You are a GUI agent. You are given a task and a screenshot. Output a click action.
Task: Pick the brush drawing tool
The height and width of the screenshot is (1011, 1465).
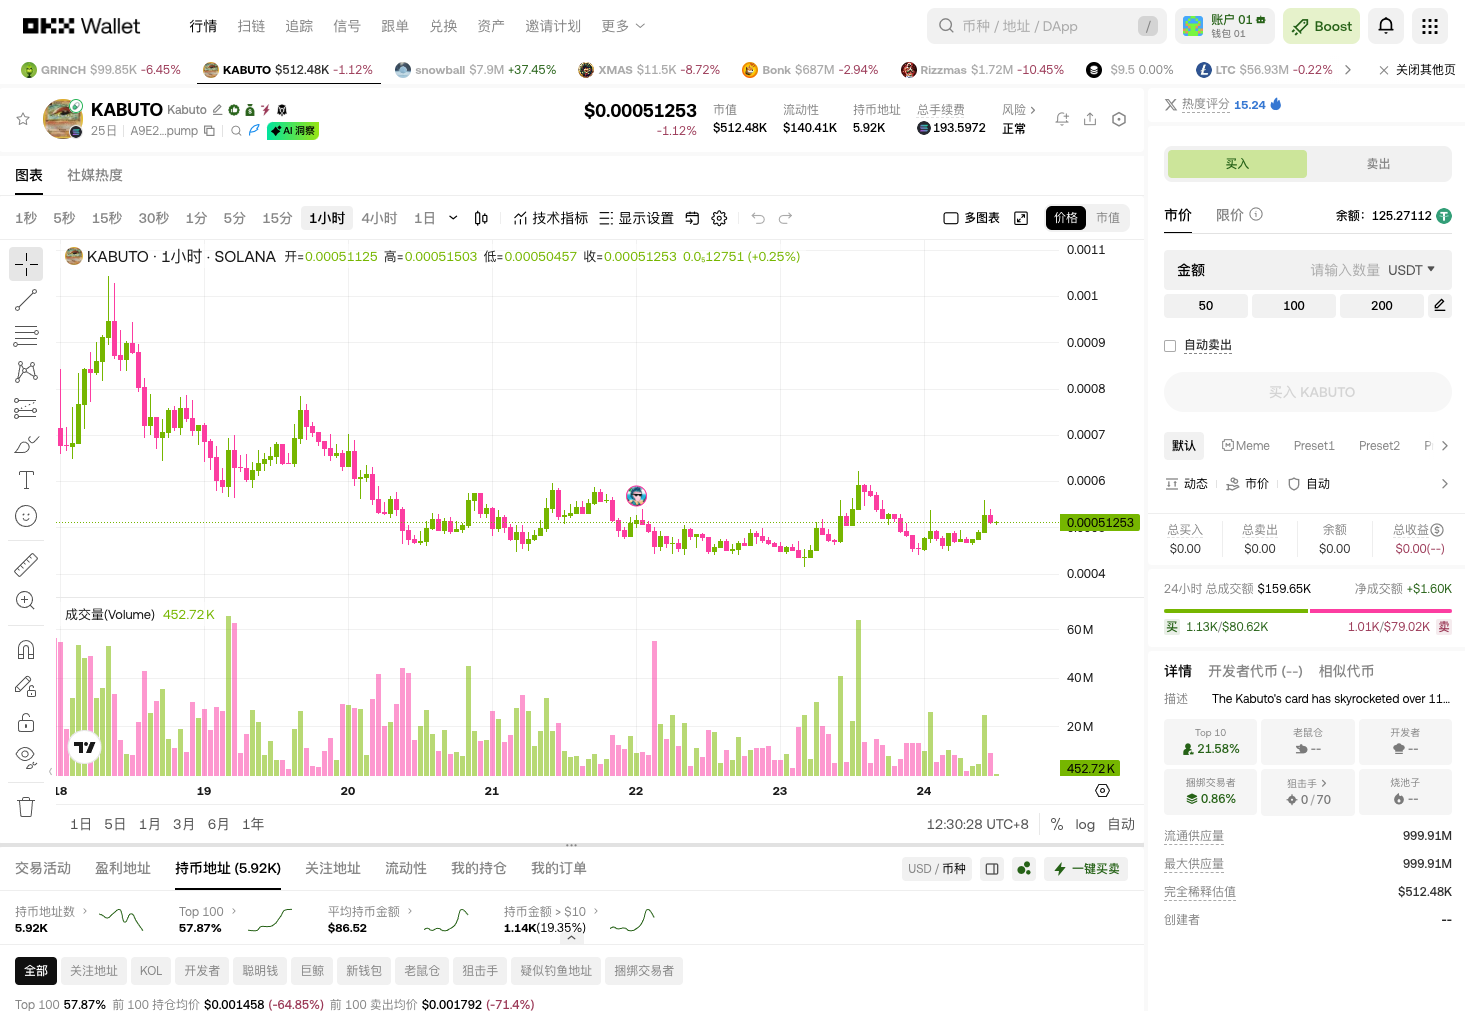[26, 443]
